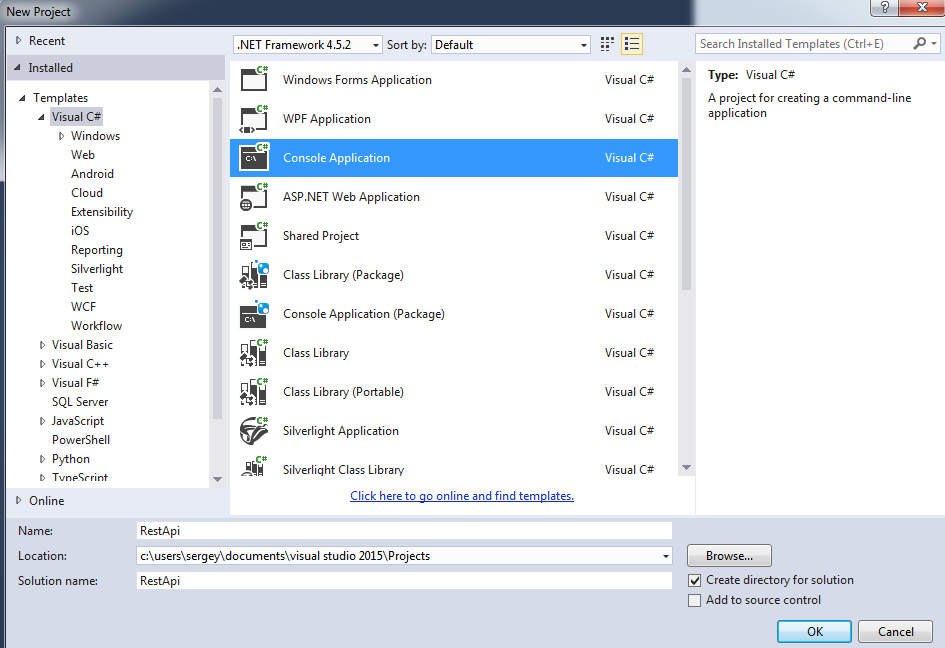Select the Extensibility category
This screenshot has width=945, height=648.
(x=102, y=212)
